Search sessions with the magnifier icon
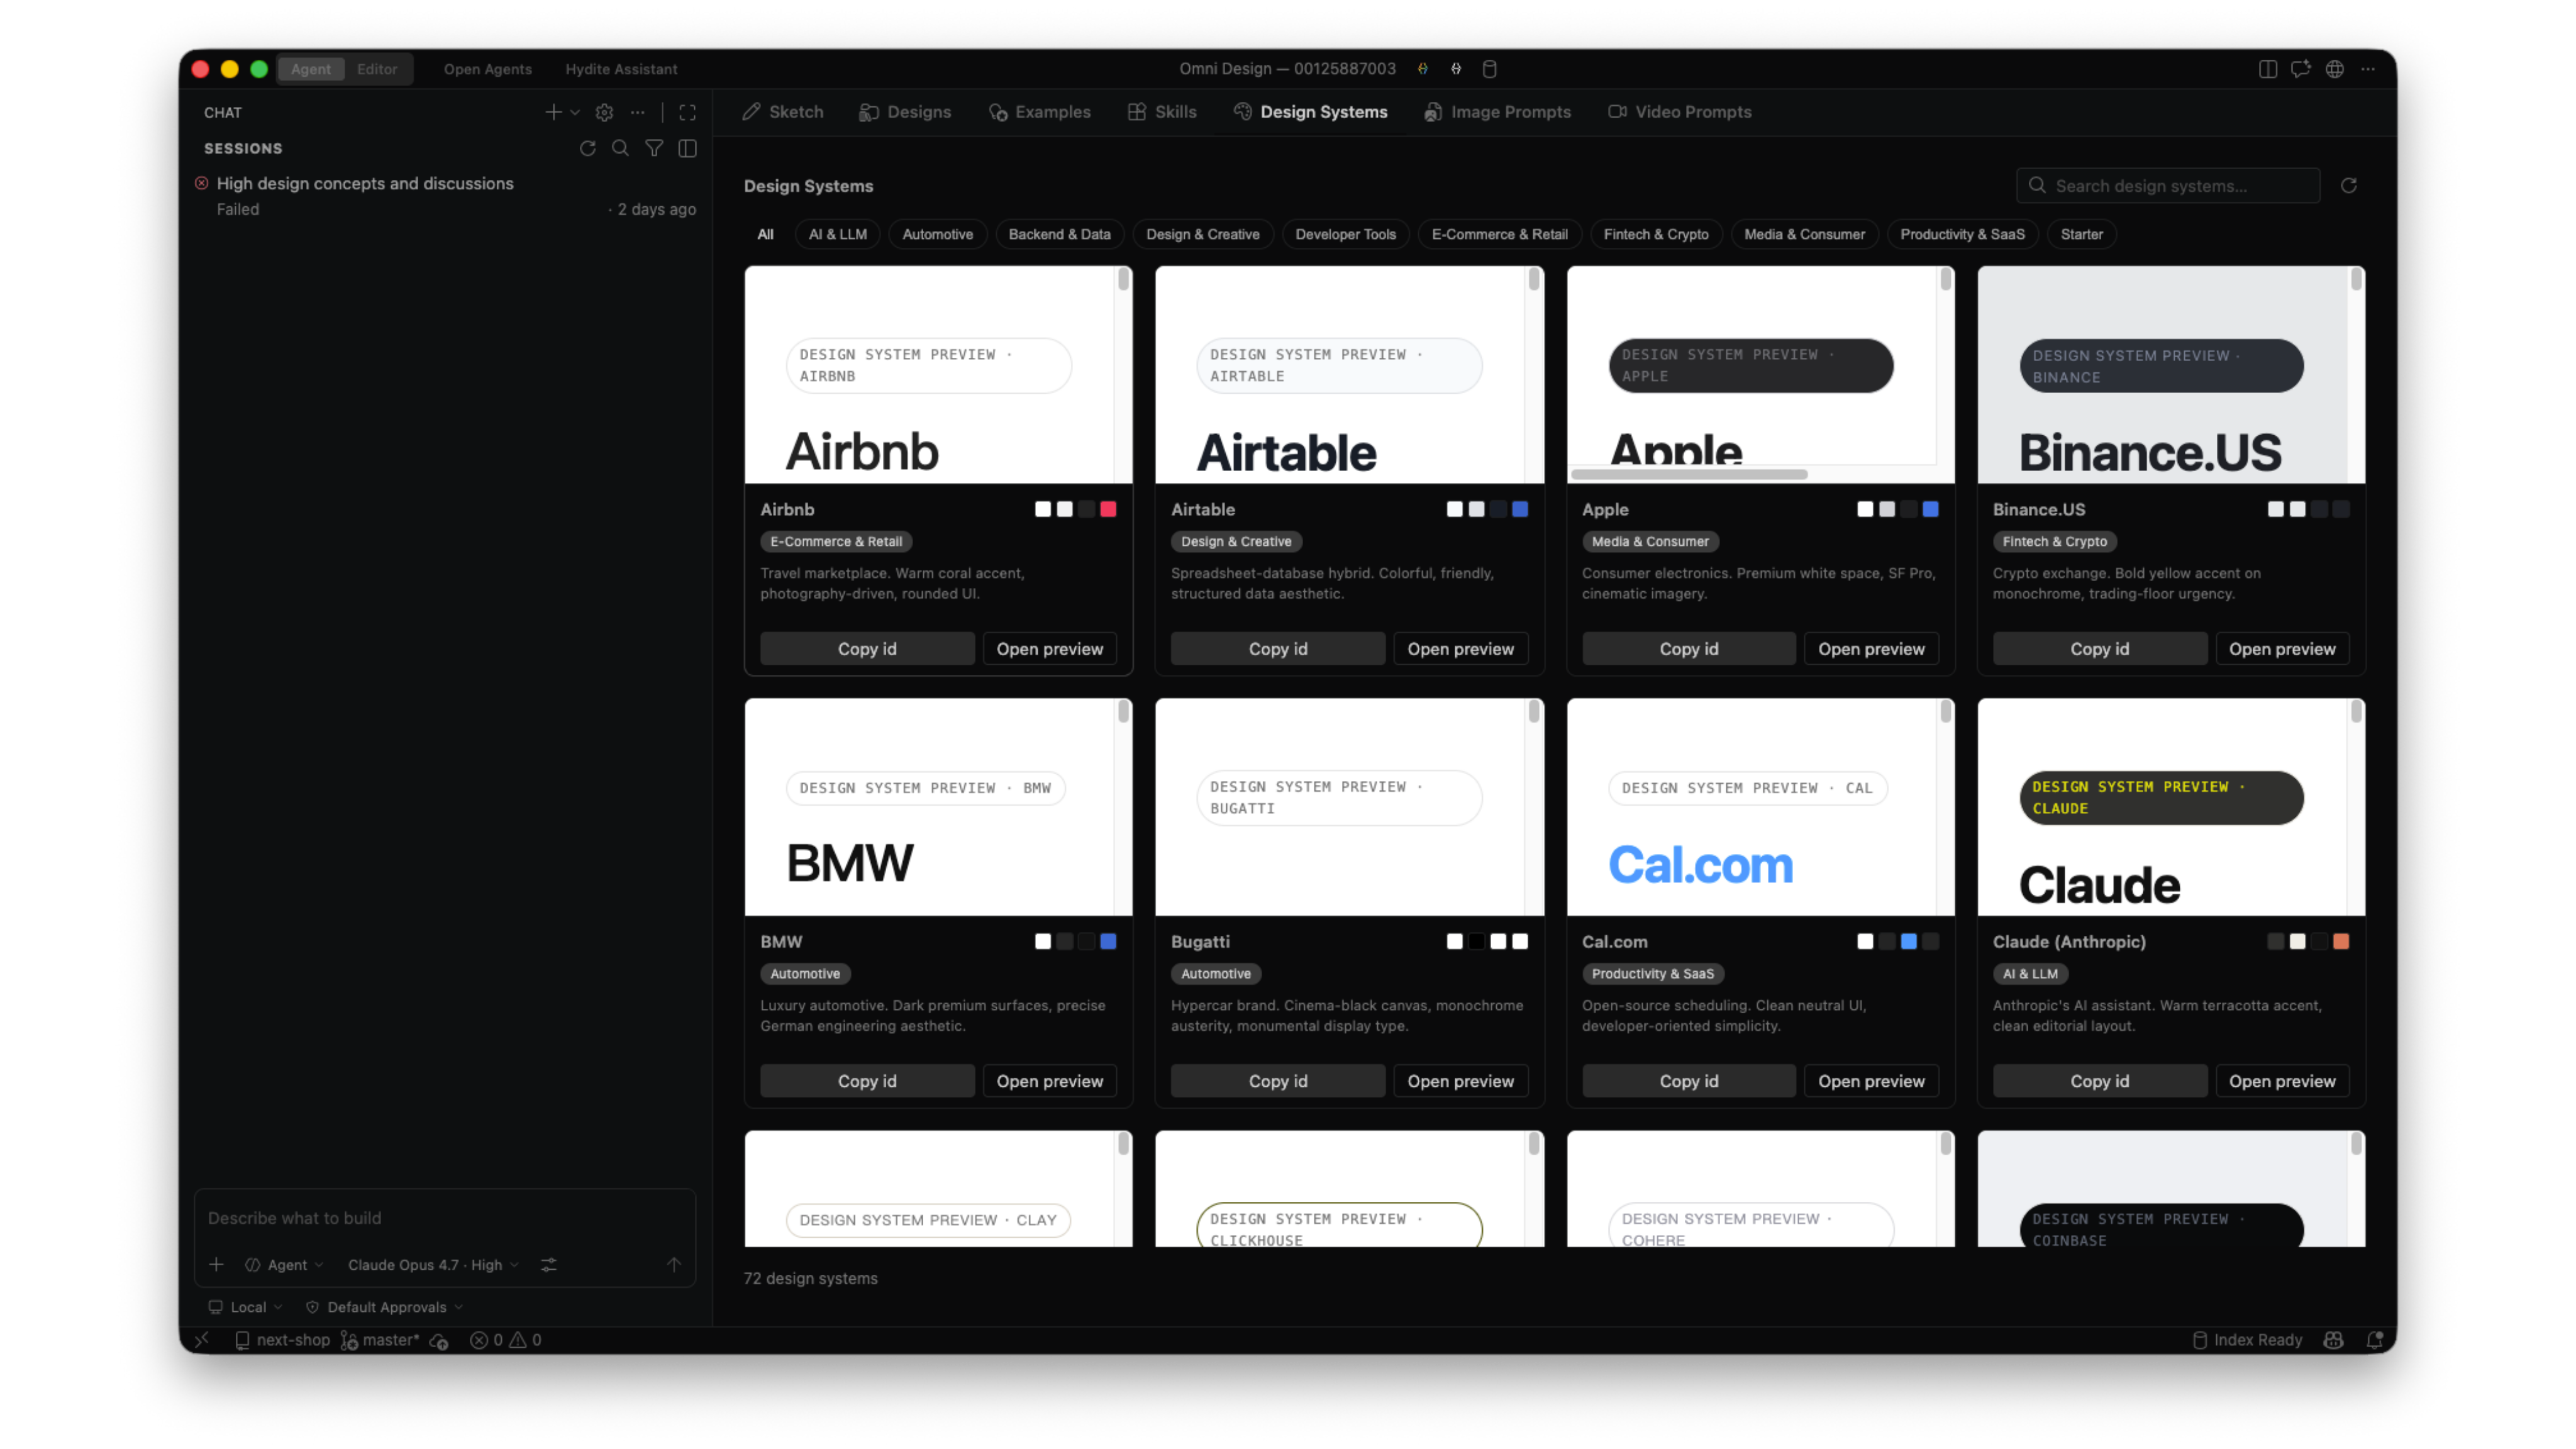The width and height of the screenshot is (2576, 1449). point(620,148)
